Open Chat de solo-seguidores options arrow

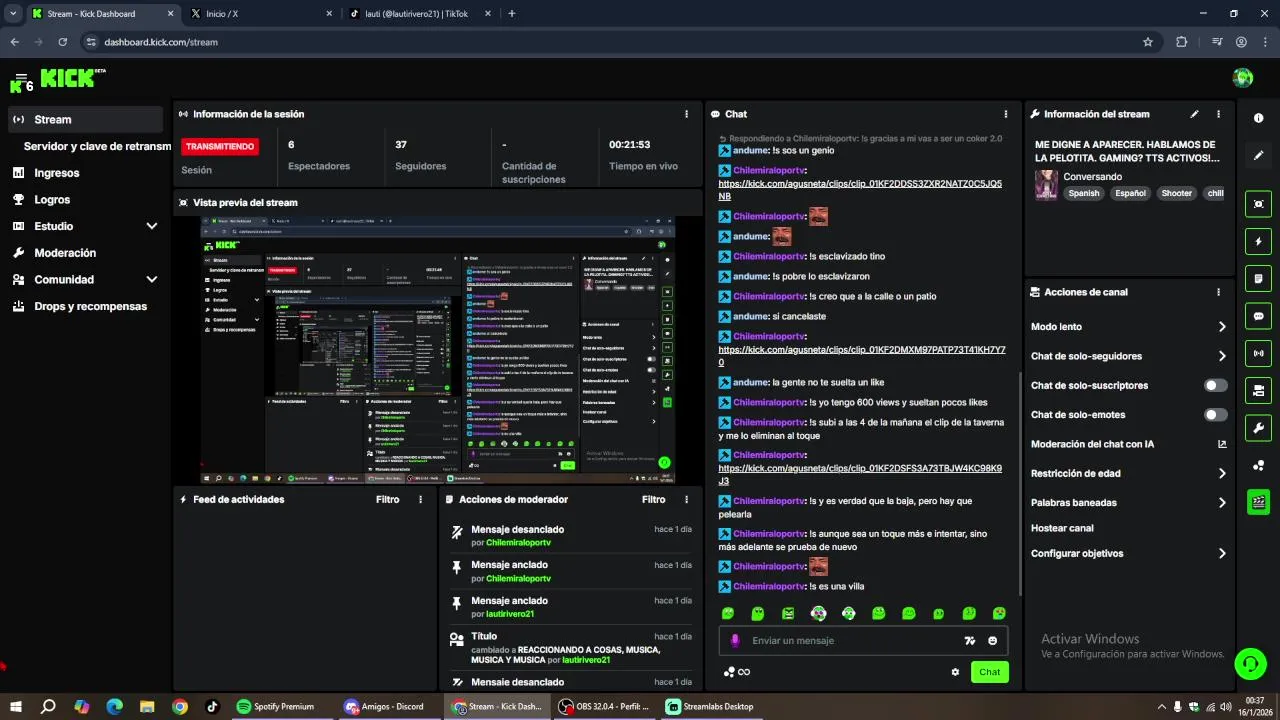click(1222, 356)
